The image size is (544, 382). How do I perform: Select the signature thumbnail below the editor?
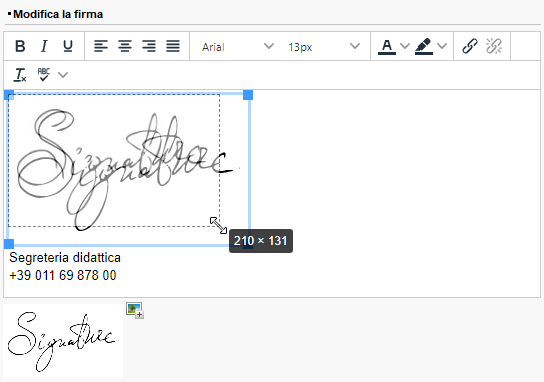(x=63, y=341)
